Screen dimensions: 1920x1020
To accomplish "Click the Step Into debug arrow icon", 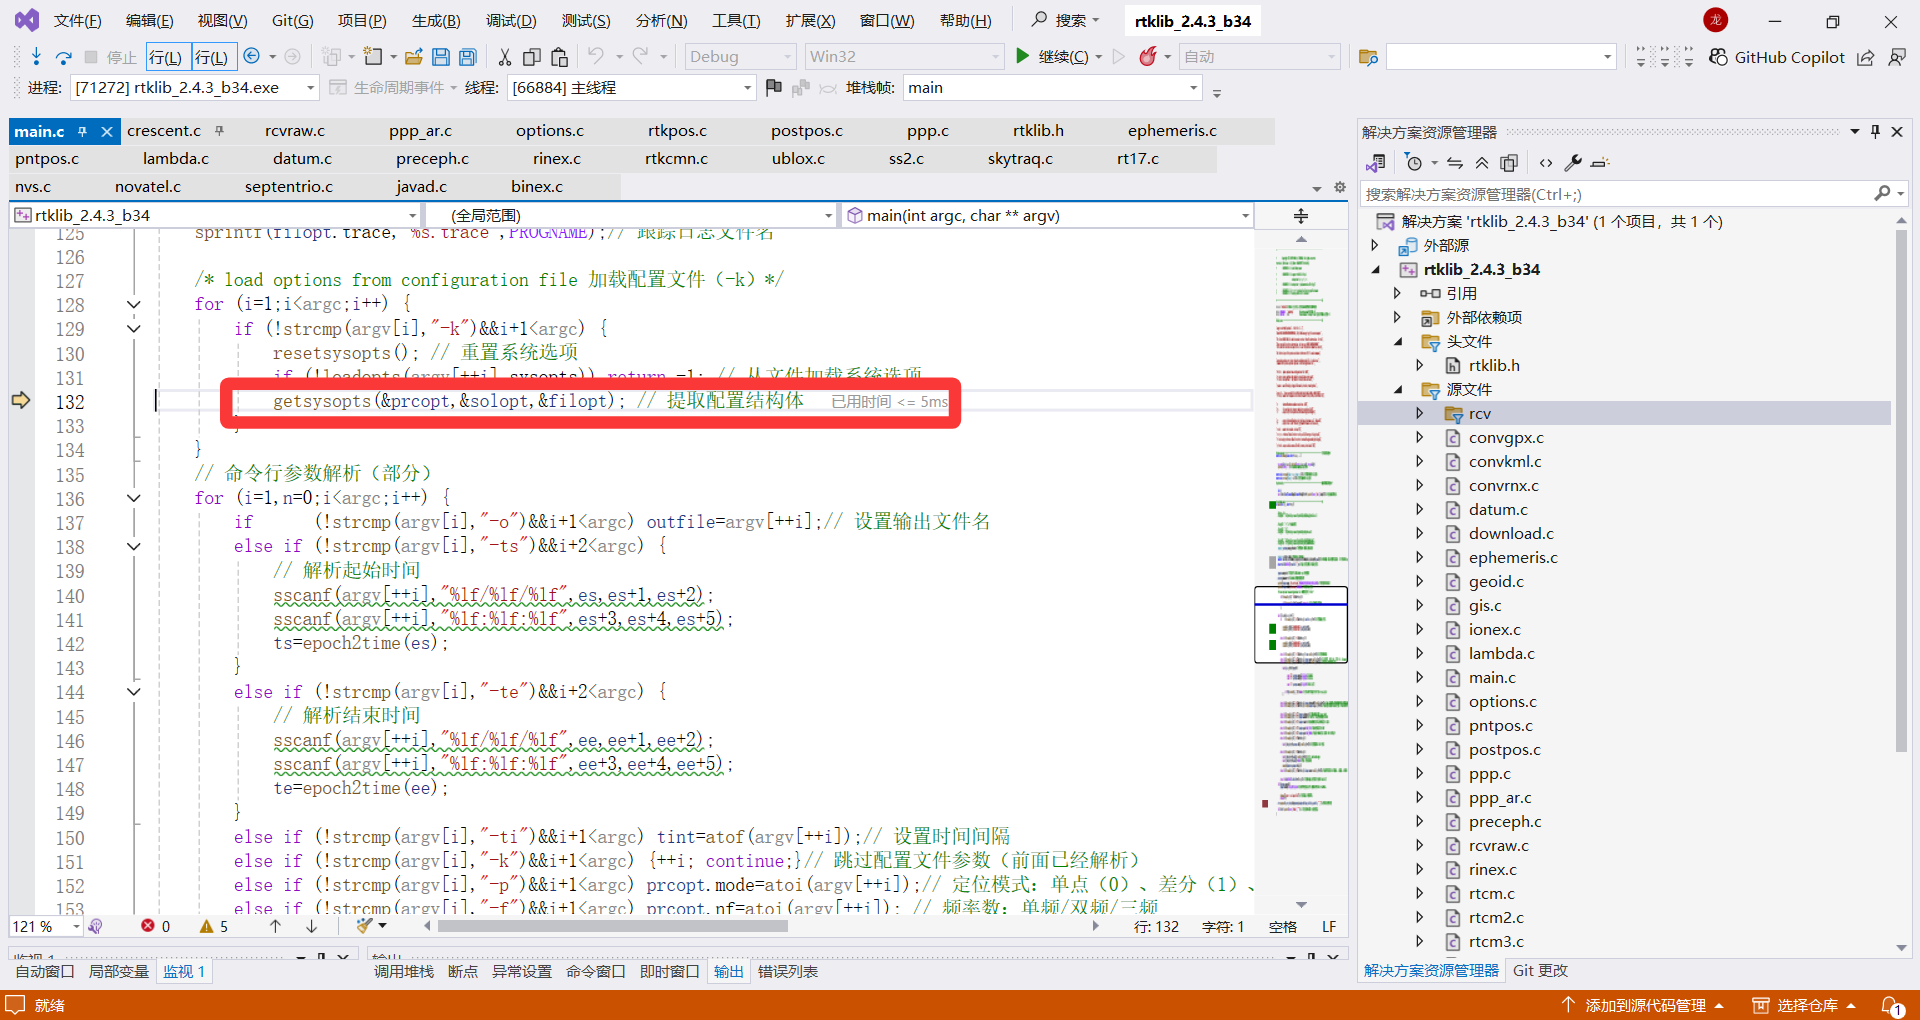I will point(36,56).
